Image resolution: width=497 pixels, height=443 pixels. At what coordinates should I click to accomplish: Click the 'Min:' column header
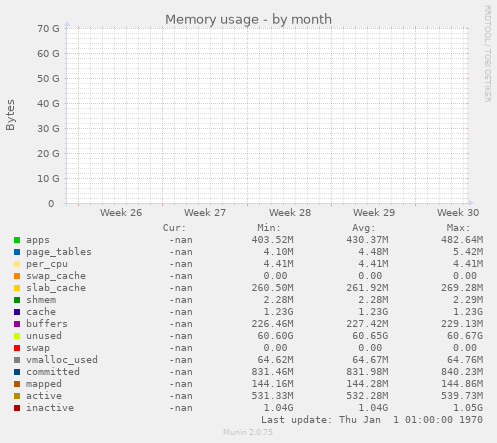269,228
